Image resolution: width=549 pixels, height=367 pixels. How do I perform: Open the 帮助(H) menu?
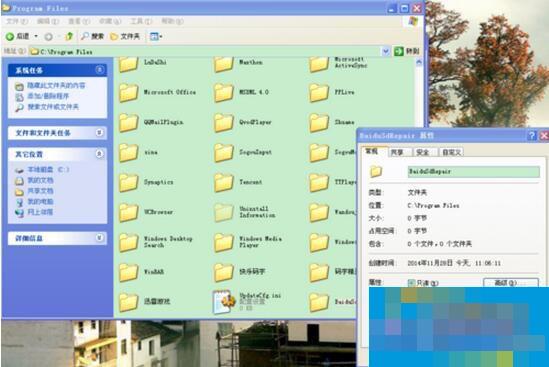(172, 21)
